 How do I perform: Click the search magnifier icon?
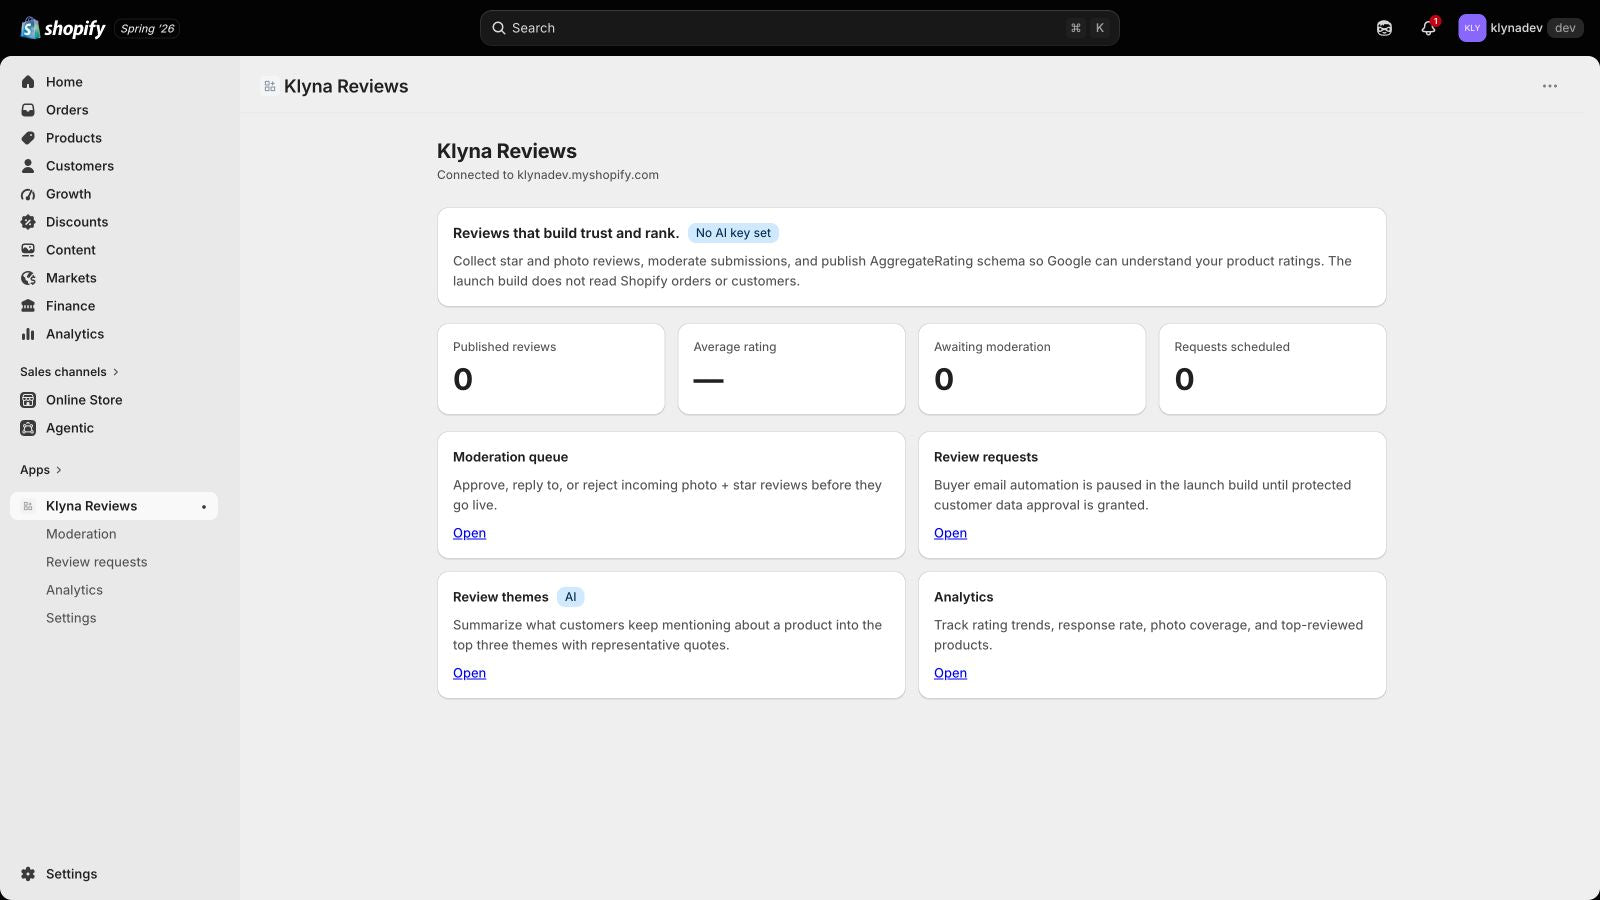click(x=498, y=28)
